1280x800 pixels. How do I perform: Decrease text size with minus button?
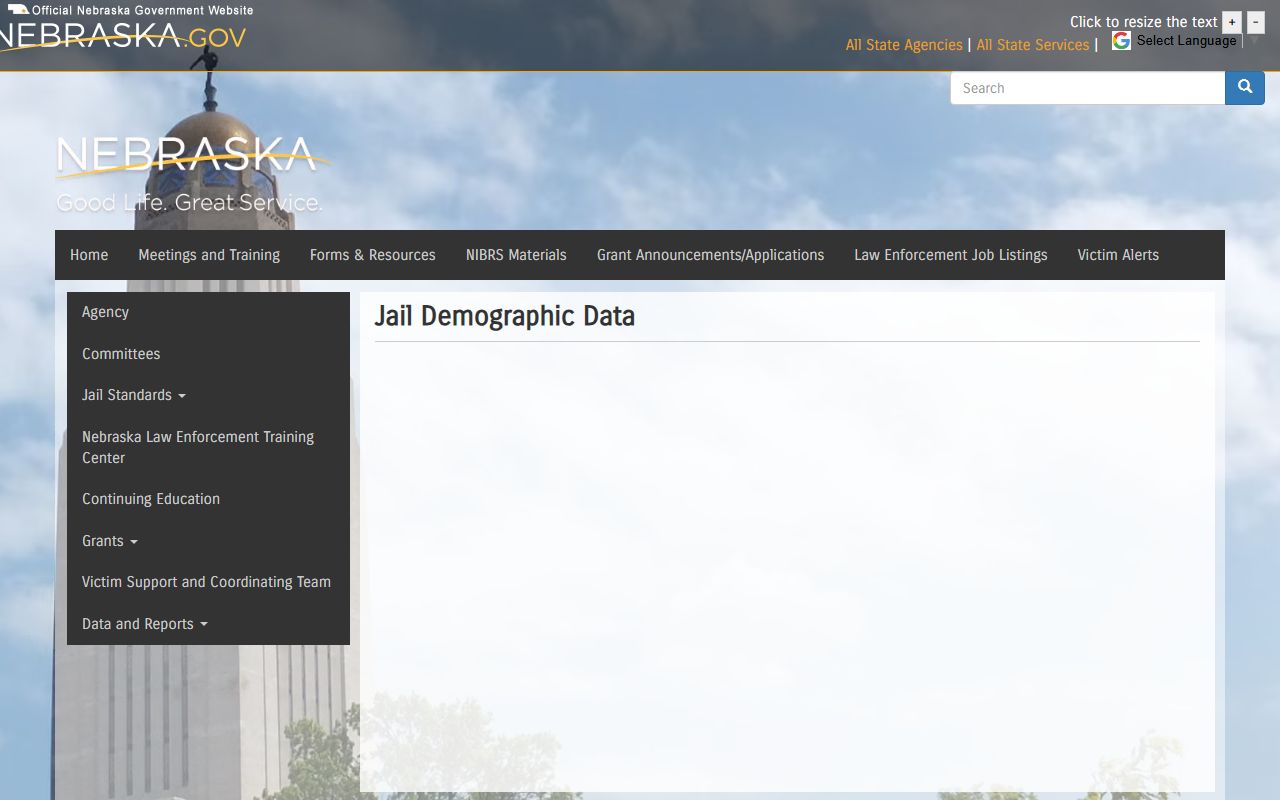click(1256, 22)
